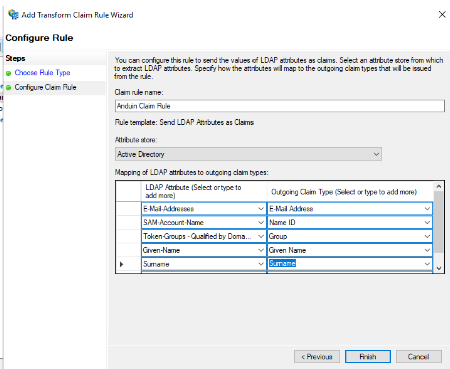This screenshot has width=450, height=369.
Task: Click the LDAP Attribute column header
Action: point(204,191)
